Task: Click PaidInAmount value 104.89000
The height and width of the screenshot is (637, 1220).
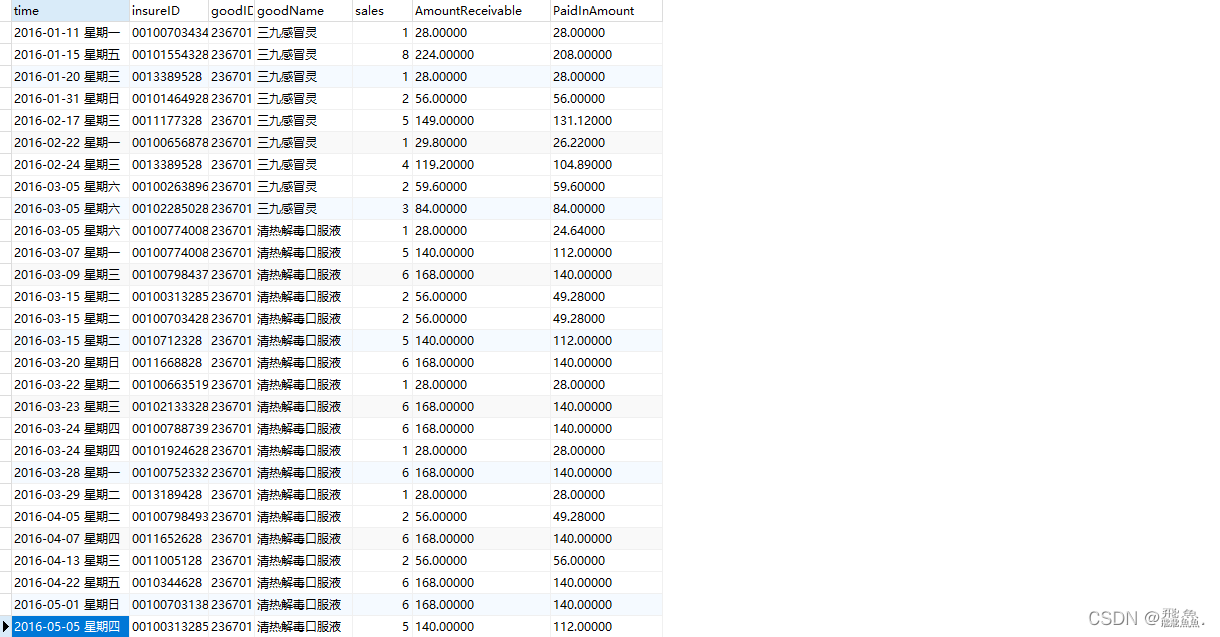Action: (582, 165)
